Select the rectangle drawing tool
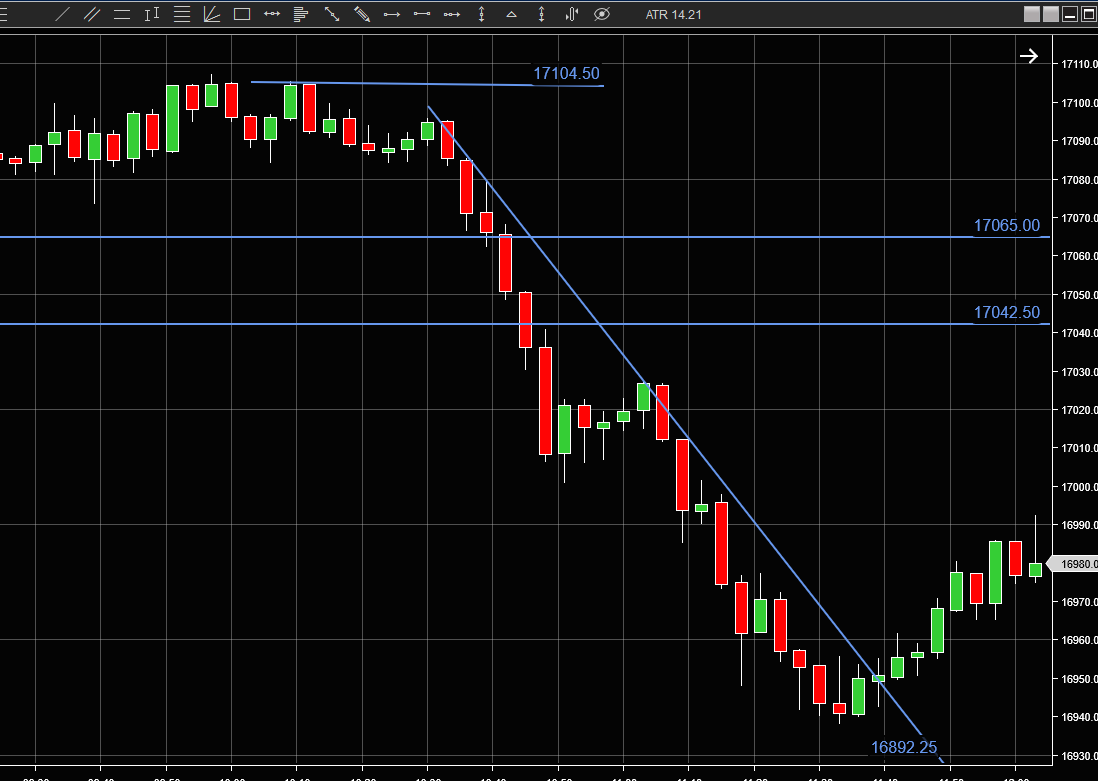This screenshot has height=781, width=1098. (242, 14)
